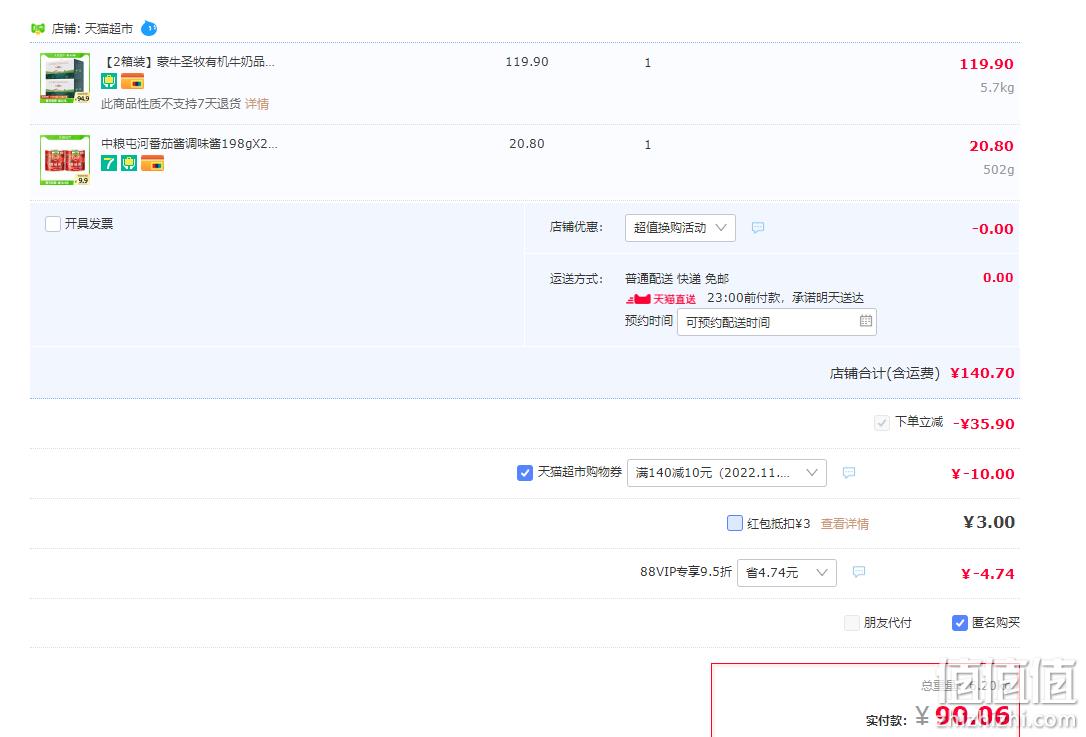Image resolution: width=1086 pixels, height=737 pixels.
Task: Click the 店铺合计(含运费) label
Action: coord(884,373)
